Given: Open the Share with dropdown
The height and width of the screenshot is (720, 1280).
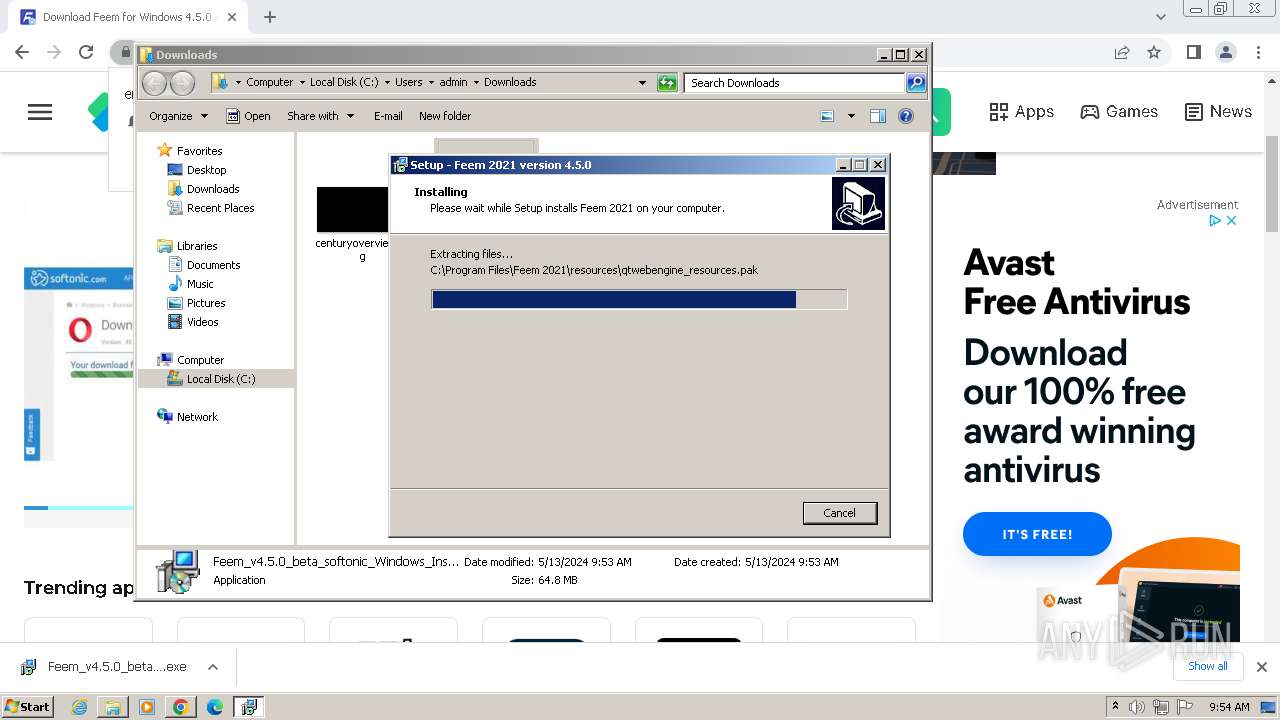Looking at the screenshot, I should [x=320, y=116].
